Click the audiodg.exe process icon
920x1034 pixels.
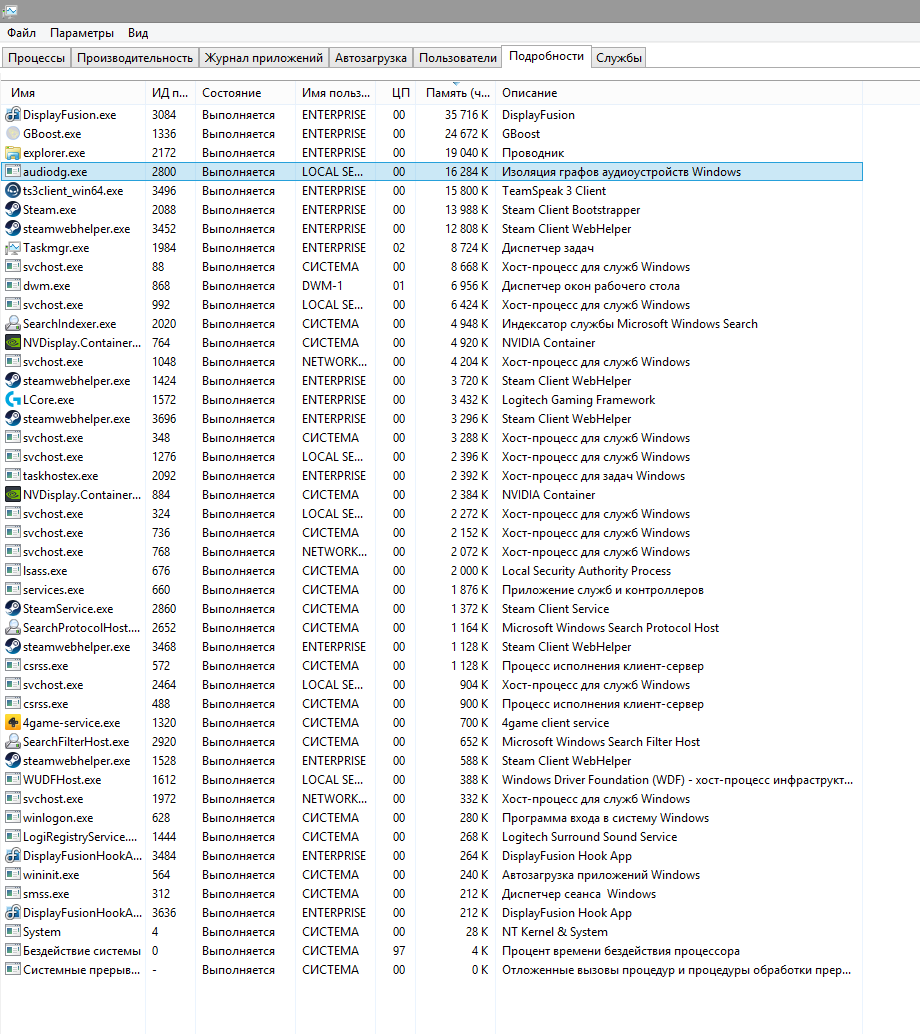point(13,171)
